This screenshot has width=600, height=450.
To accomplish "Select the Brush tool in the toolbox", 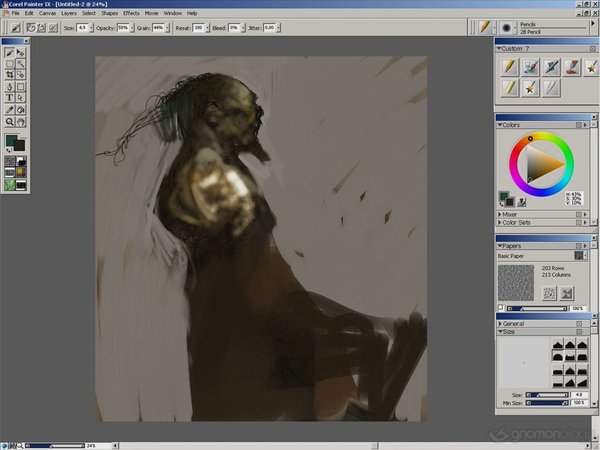I will pyautogui.click(x=10, y=51).
